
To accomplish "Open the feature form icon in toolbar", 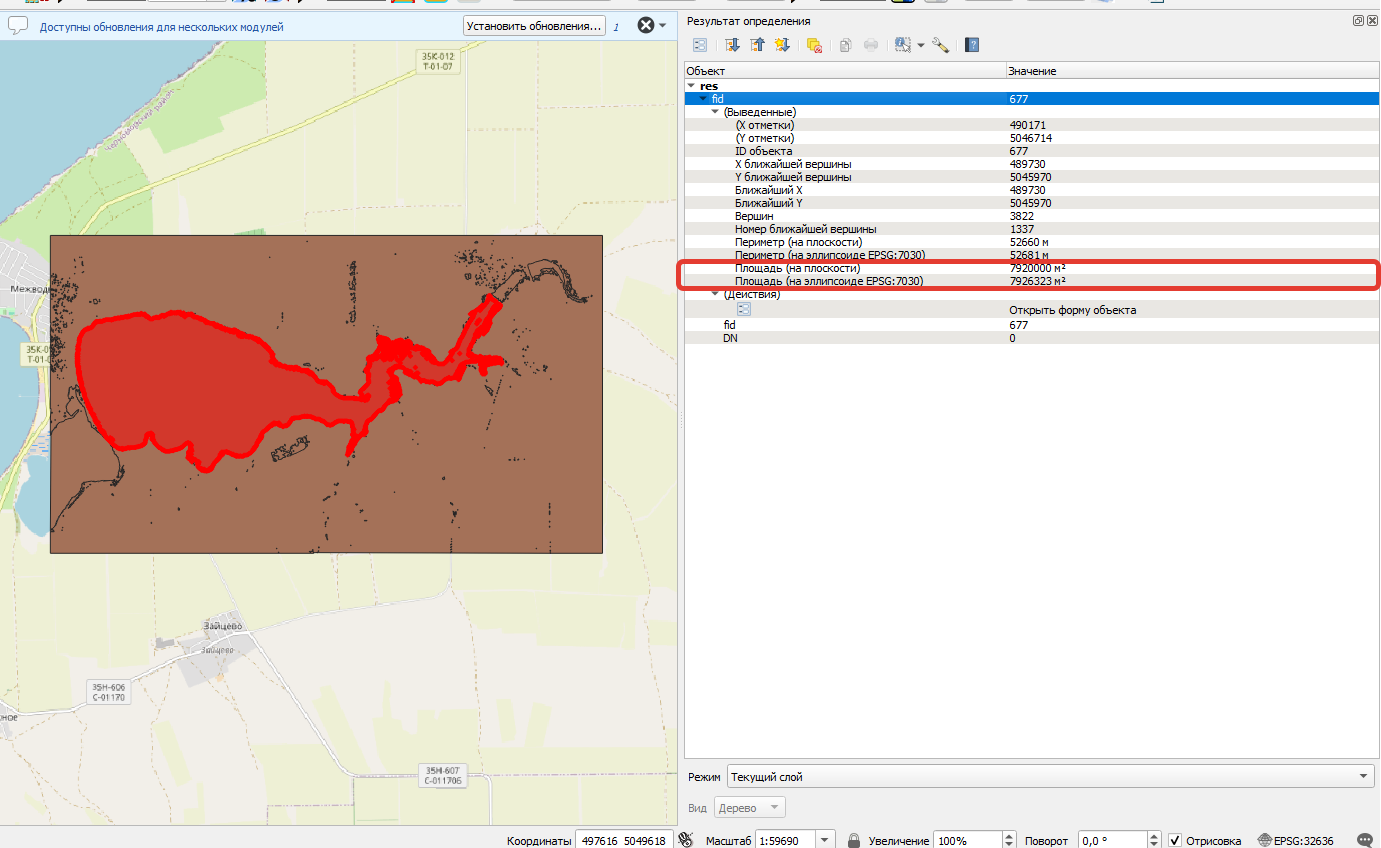I will pyautogui.click(x=700, y=45).
